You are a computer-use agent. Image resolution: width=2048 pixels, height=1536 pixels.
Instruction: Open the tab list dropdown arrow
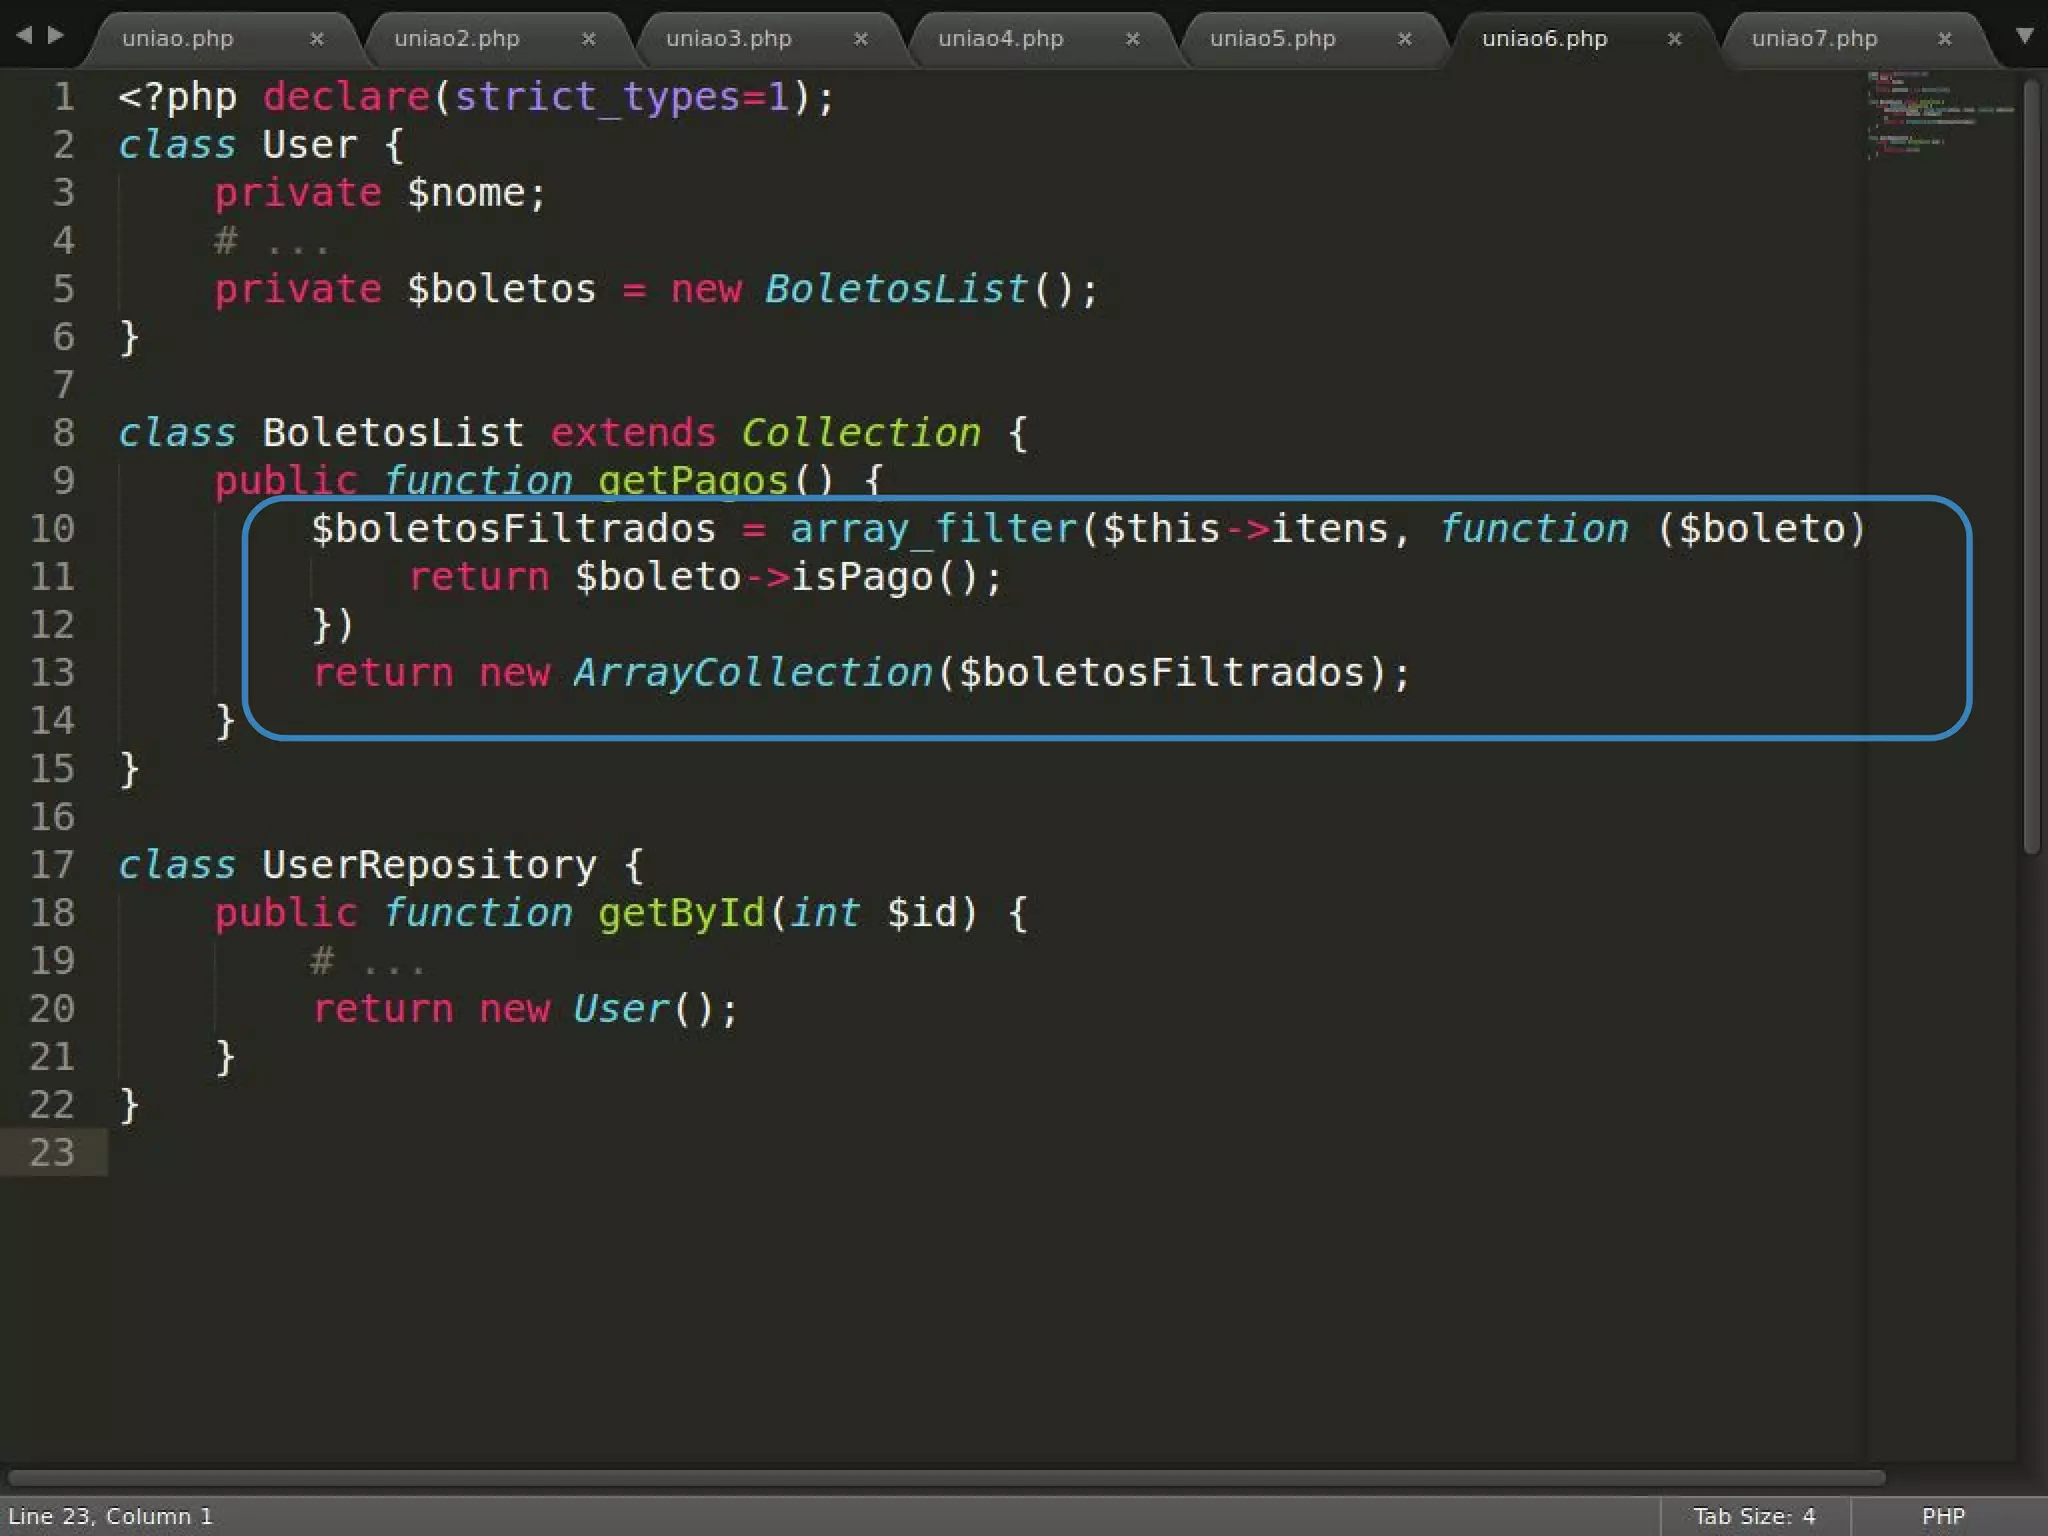[2024, 36]
